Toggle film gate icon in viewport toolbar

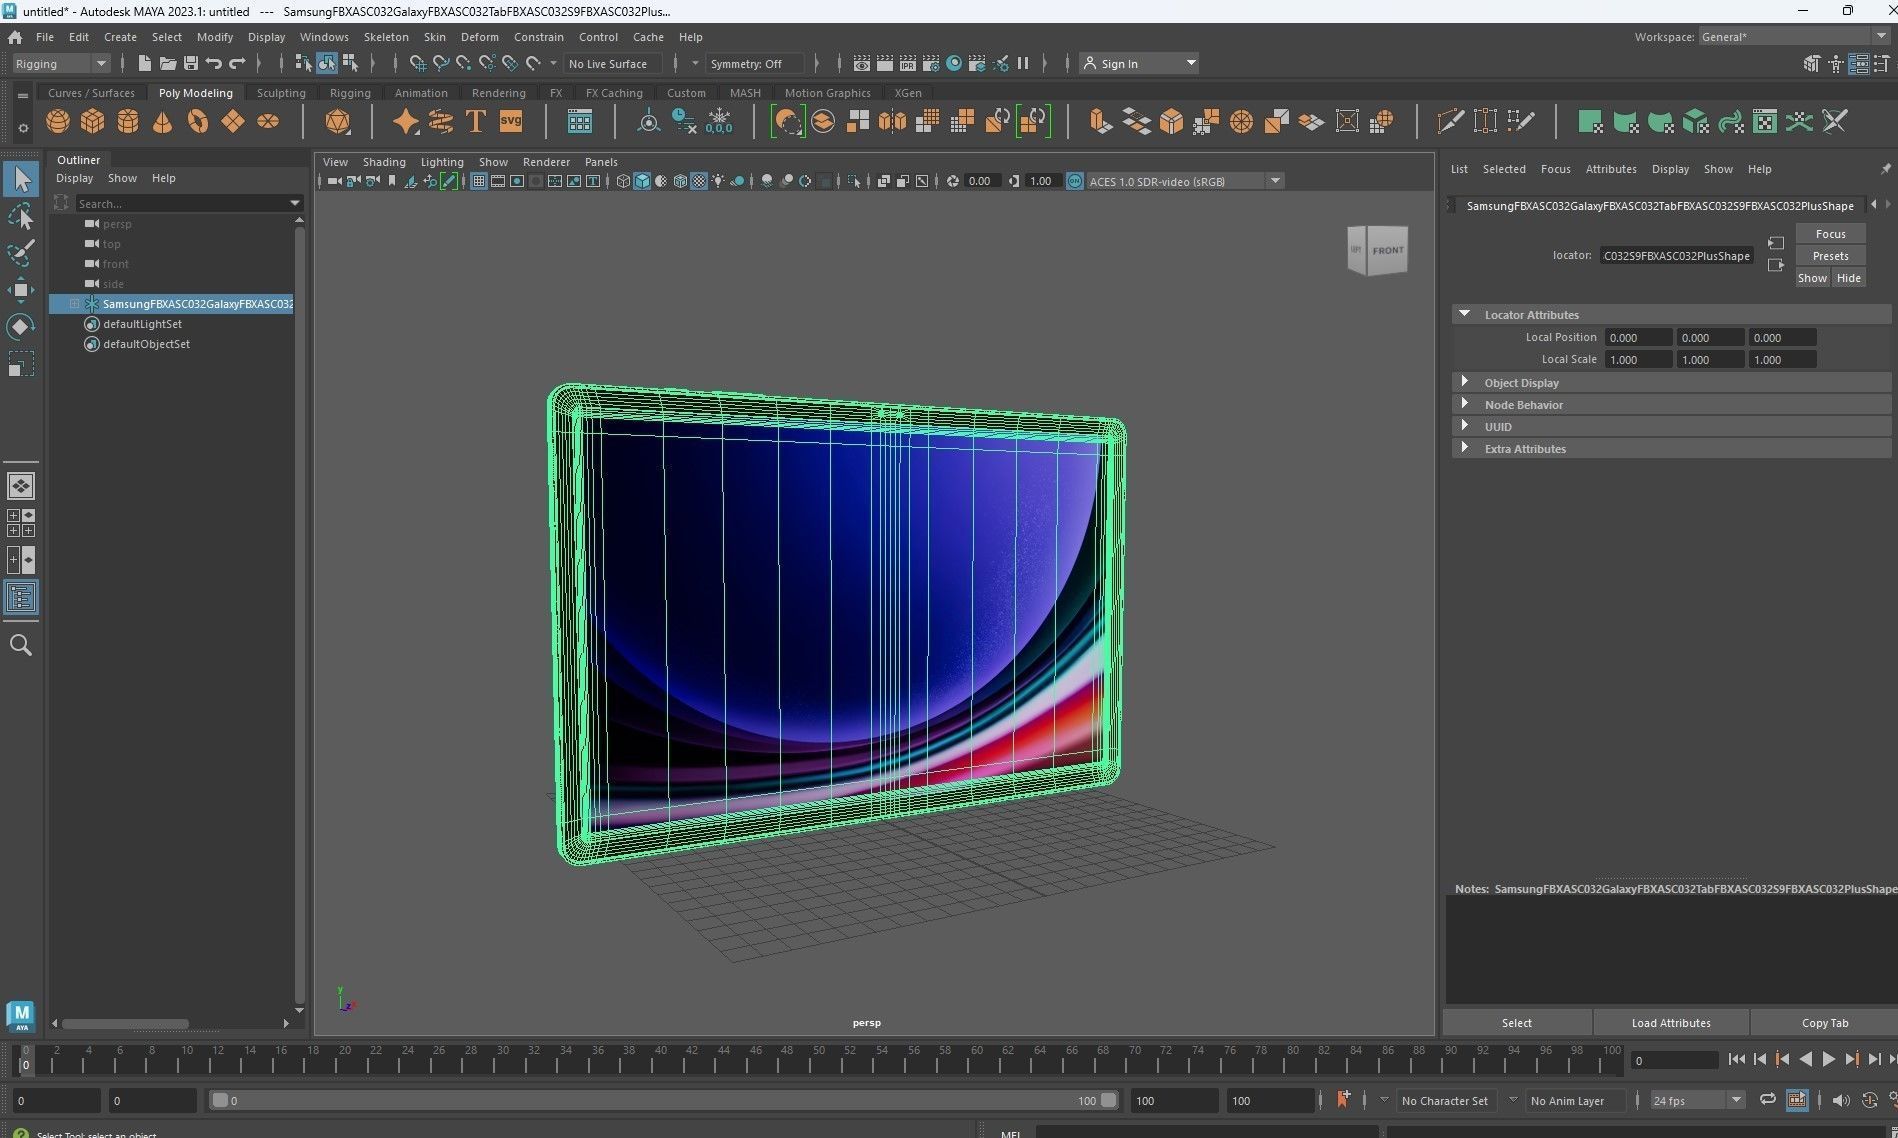[498, 181]
